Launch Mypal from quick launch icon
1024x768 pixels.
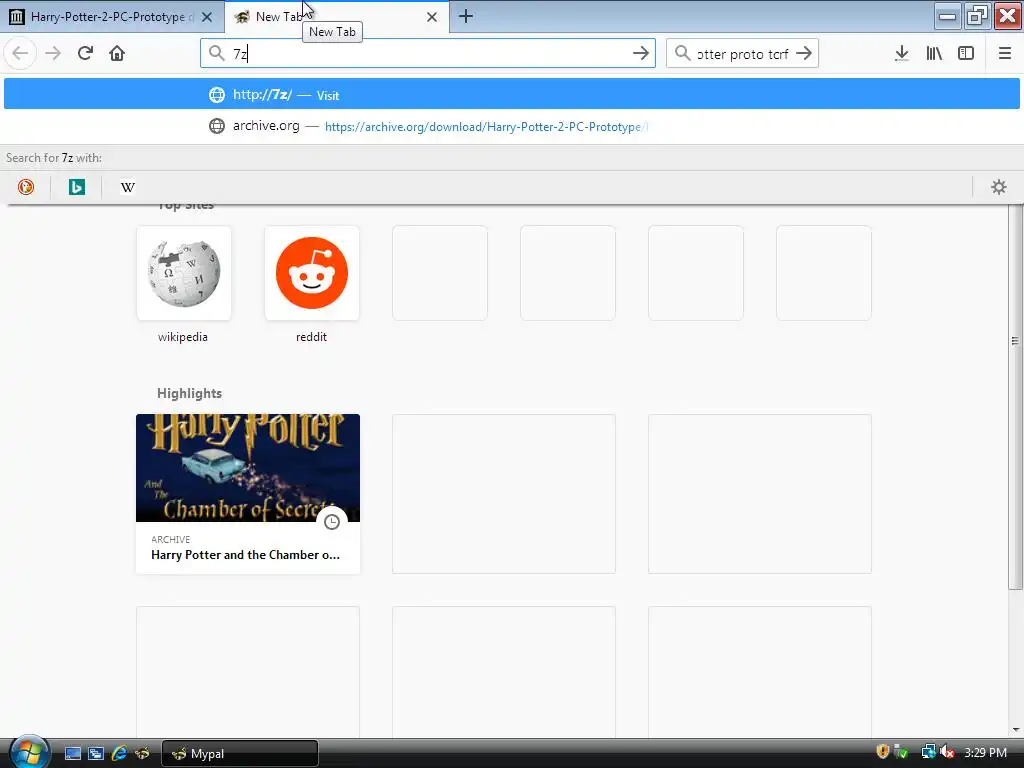click(142, 754)
